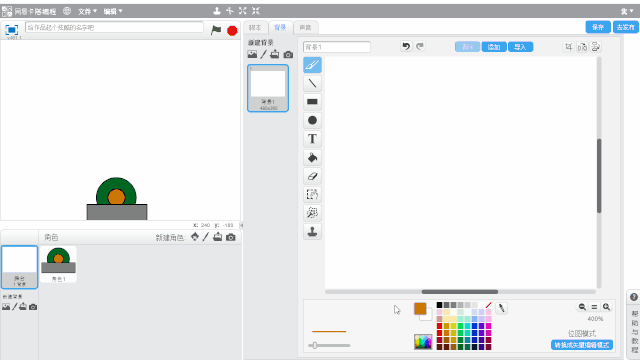Select the Brush paint tool
The height and width of the screenshot is (360, 640).
click(x=312, y=65)
